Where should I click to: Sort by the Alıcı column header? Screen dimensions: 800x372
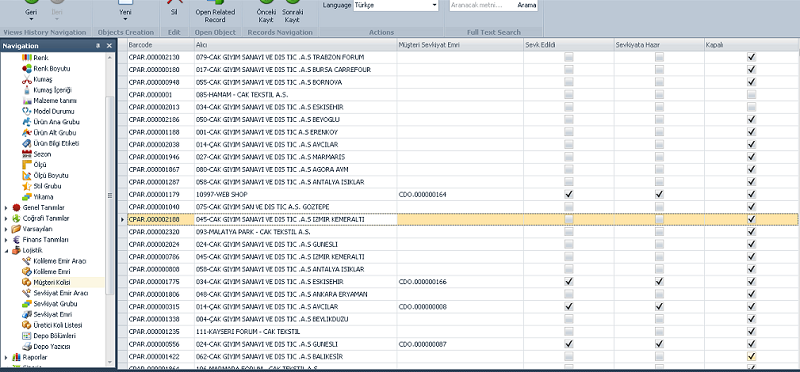click(x=296, y=45)
